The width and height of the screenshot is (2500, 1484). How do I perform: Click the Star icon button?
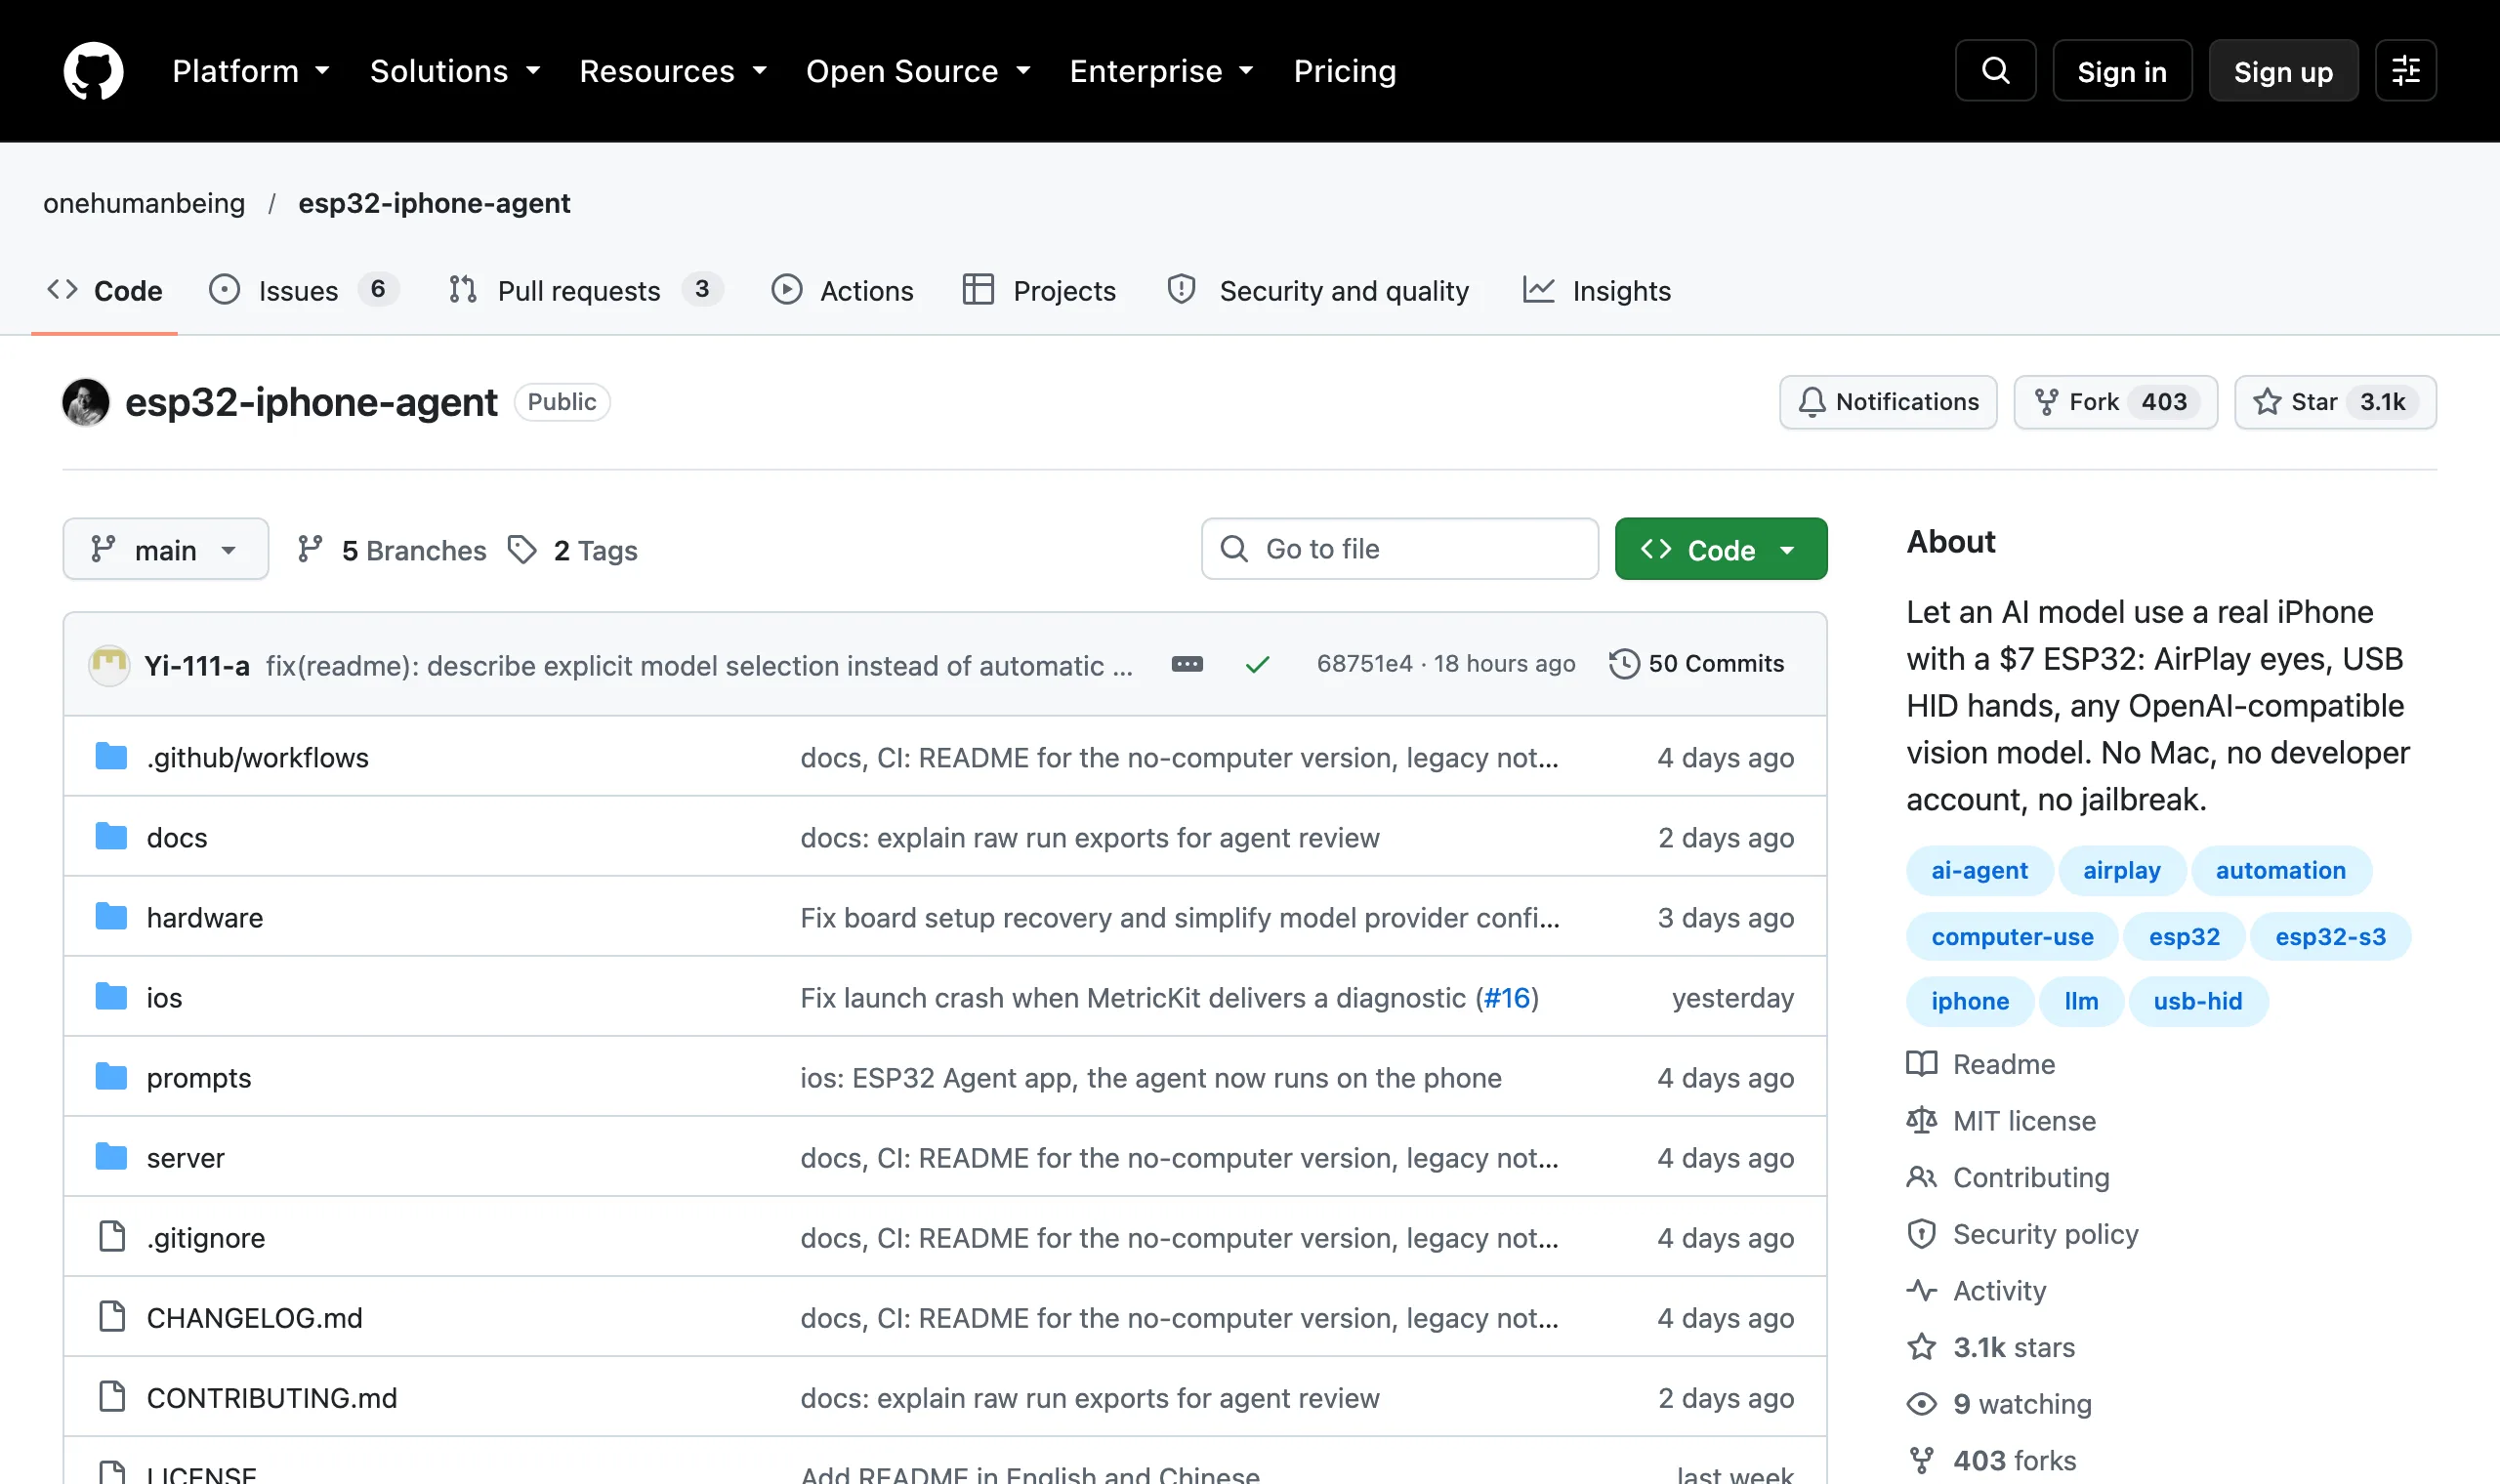[2335, 402]
